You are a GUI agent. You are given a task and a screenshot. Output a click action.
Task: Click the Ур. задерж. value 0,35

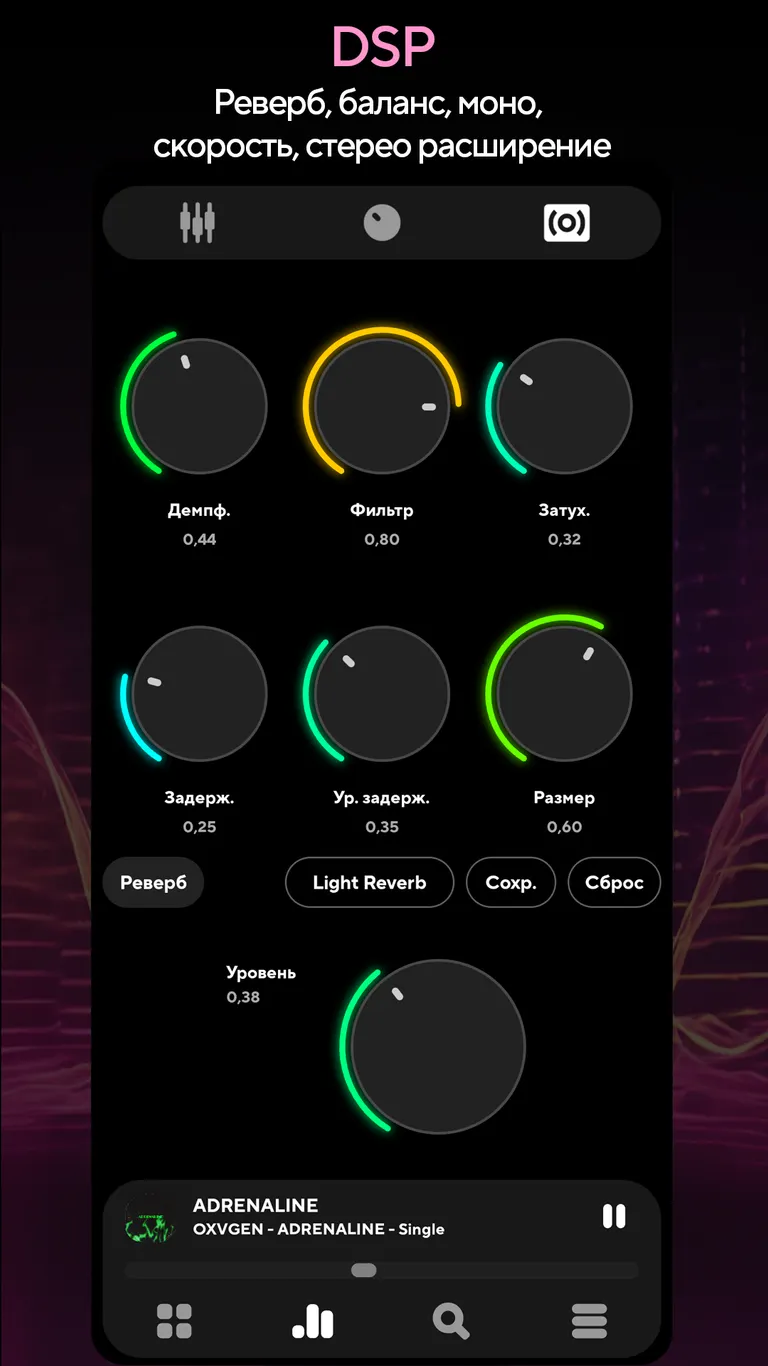click(382, 827)
